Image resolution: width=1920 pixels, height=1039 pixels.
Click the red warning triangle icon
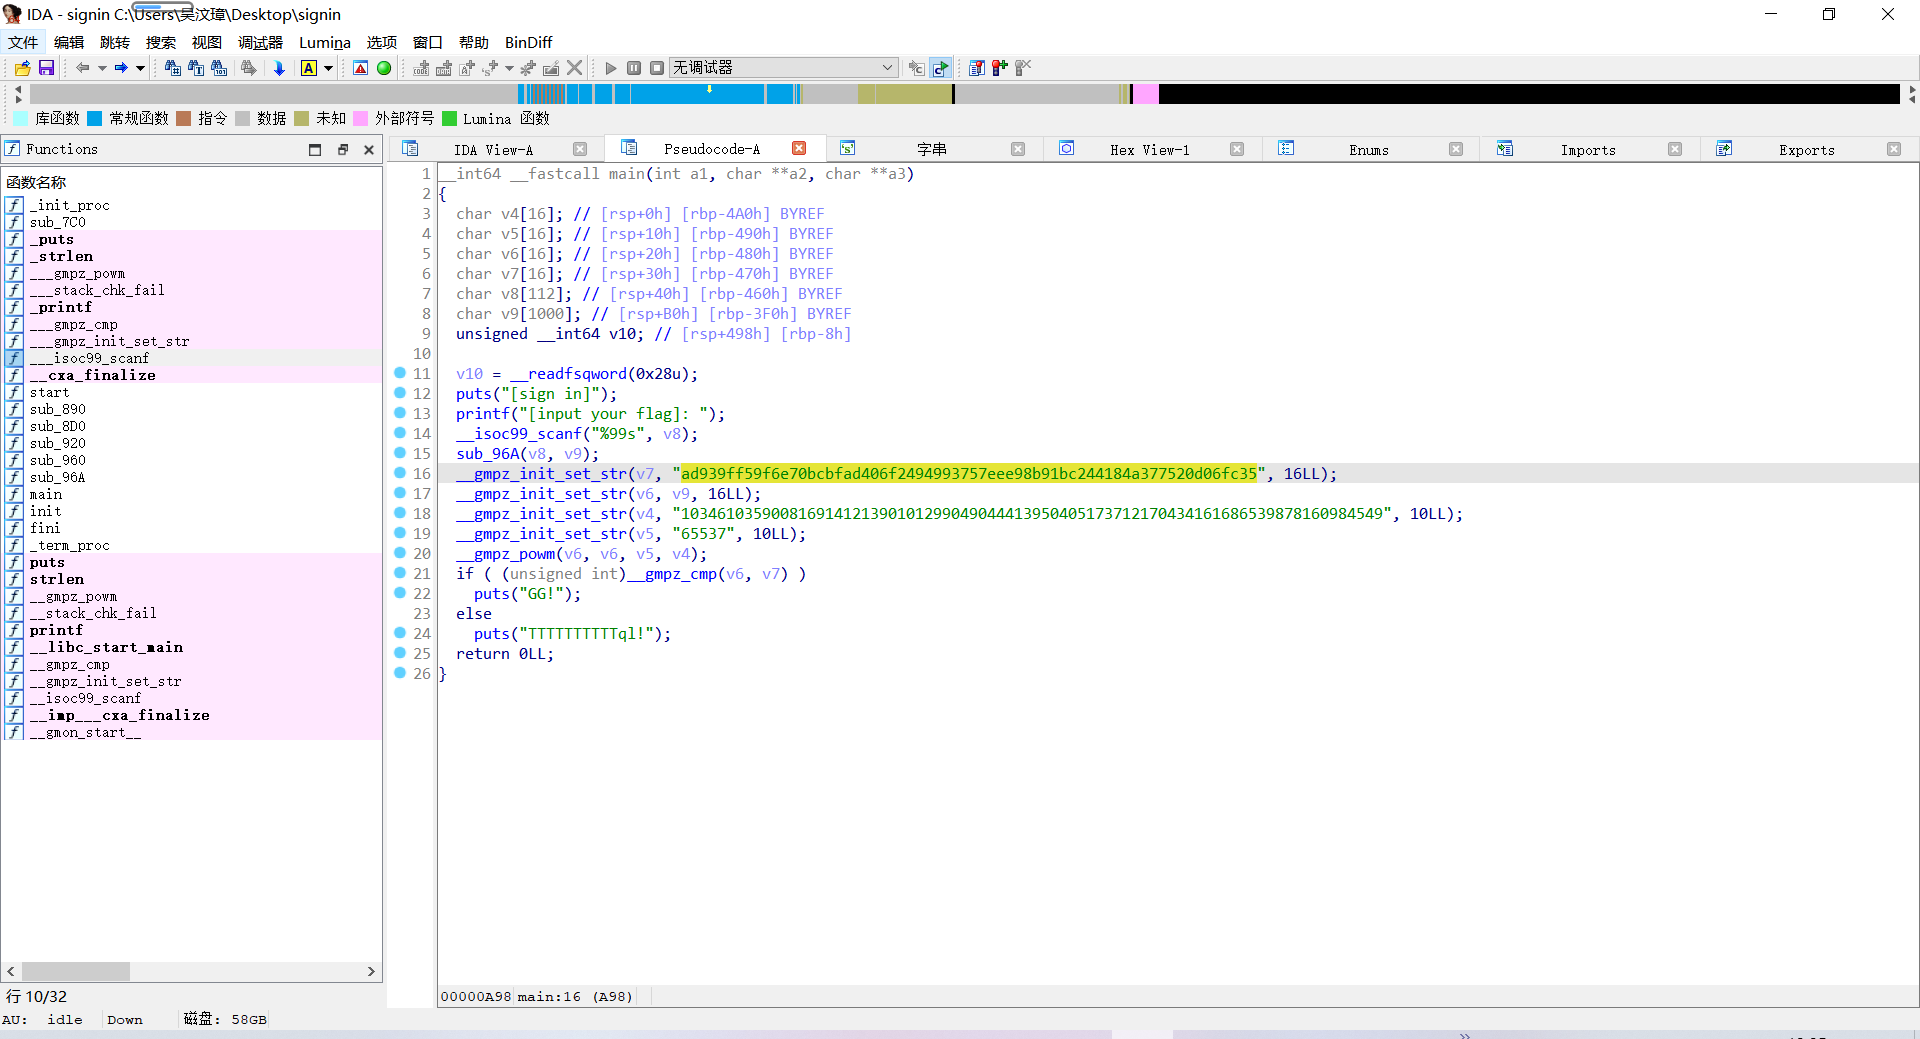pyautogui.click(x=361, y=68)
